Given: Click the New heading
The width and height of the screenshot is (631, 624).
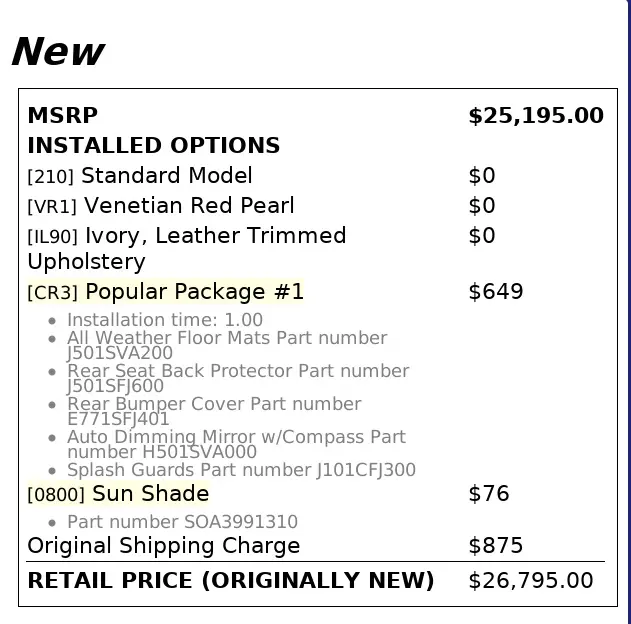Looking at the screenshot, I should [58, 51].
